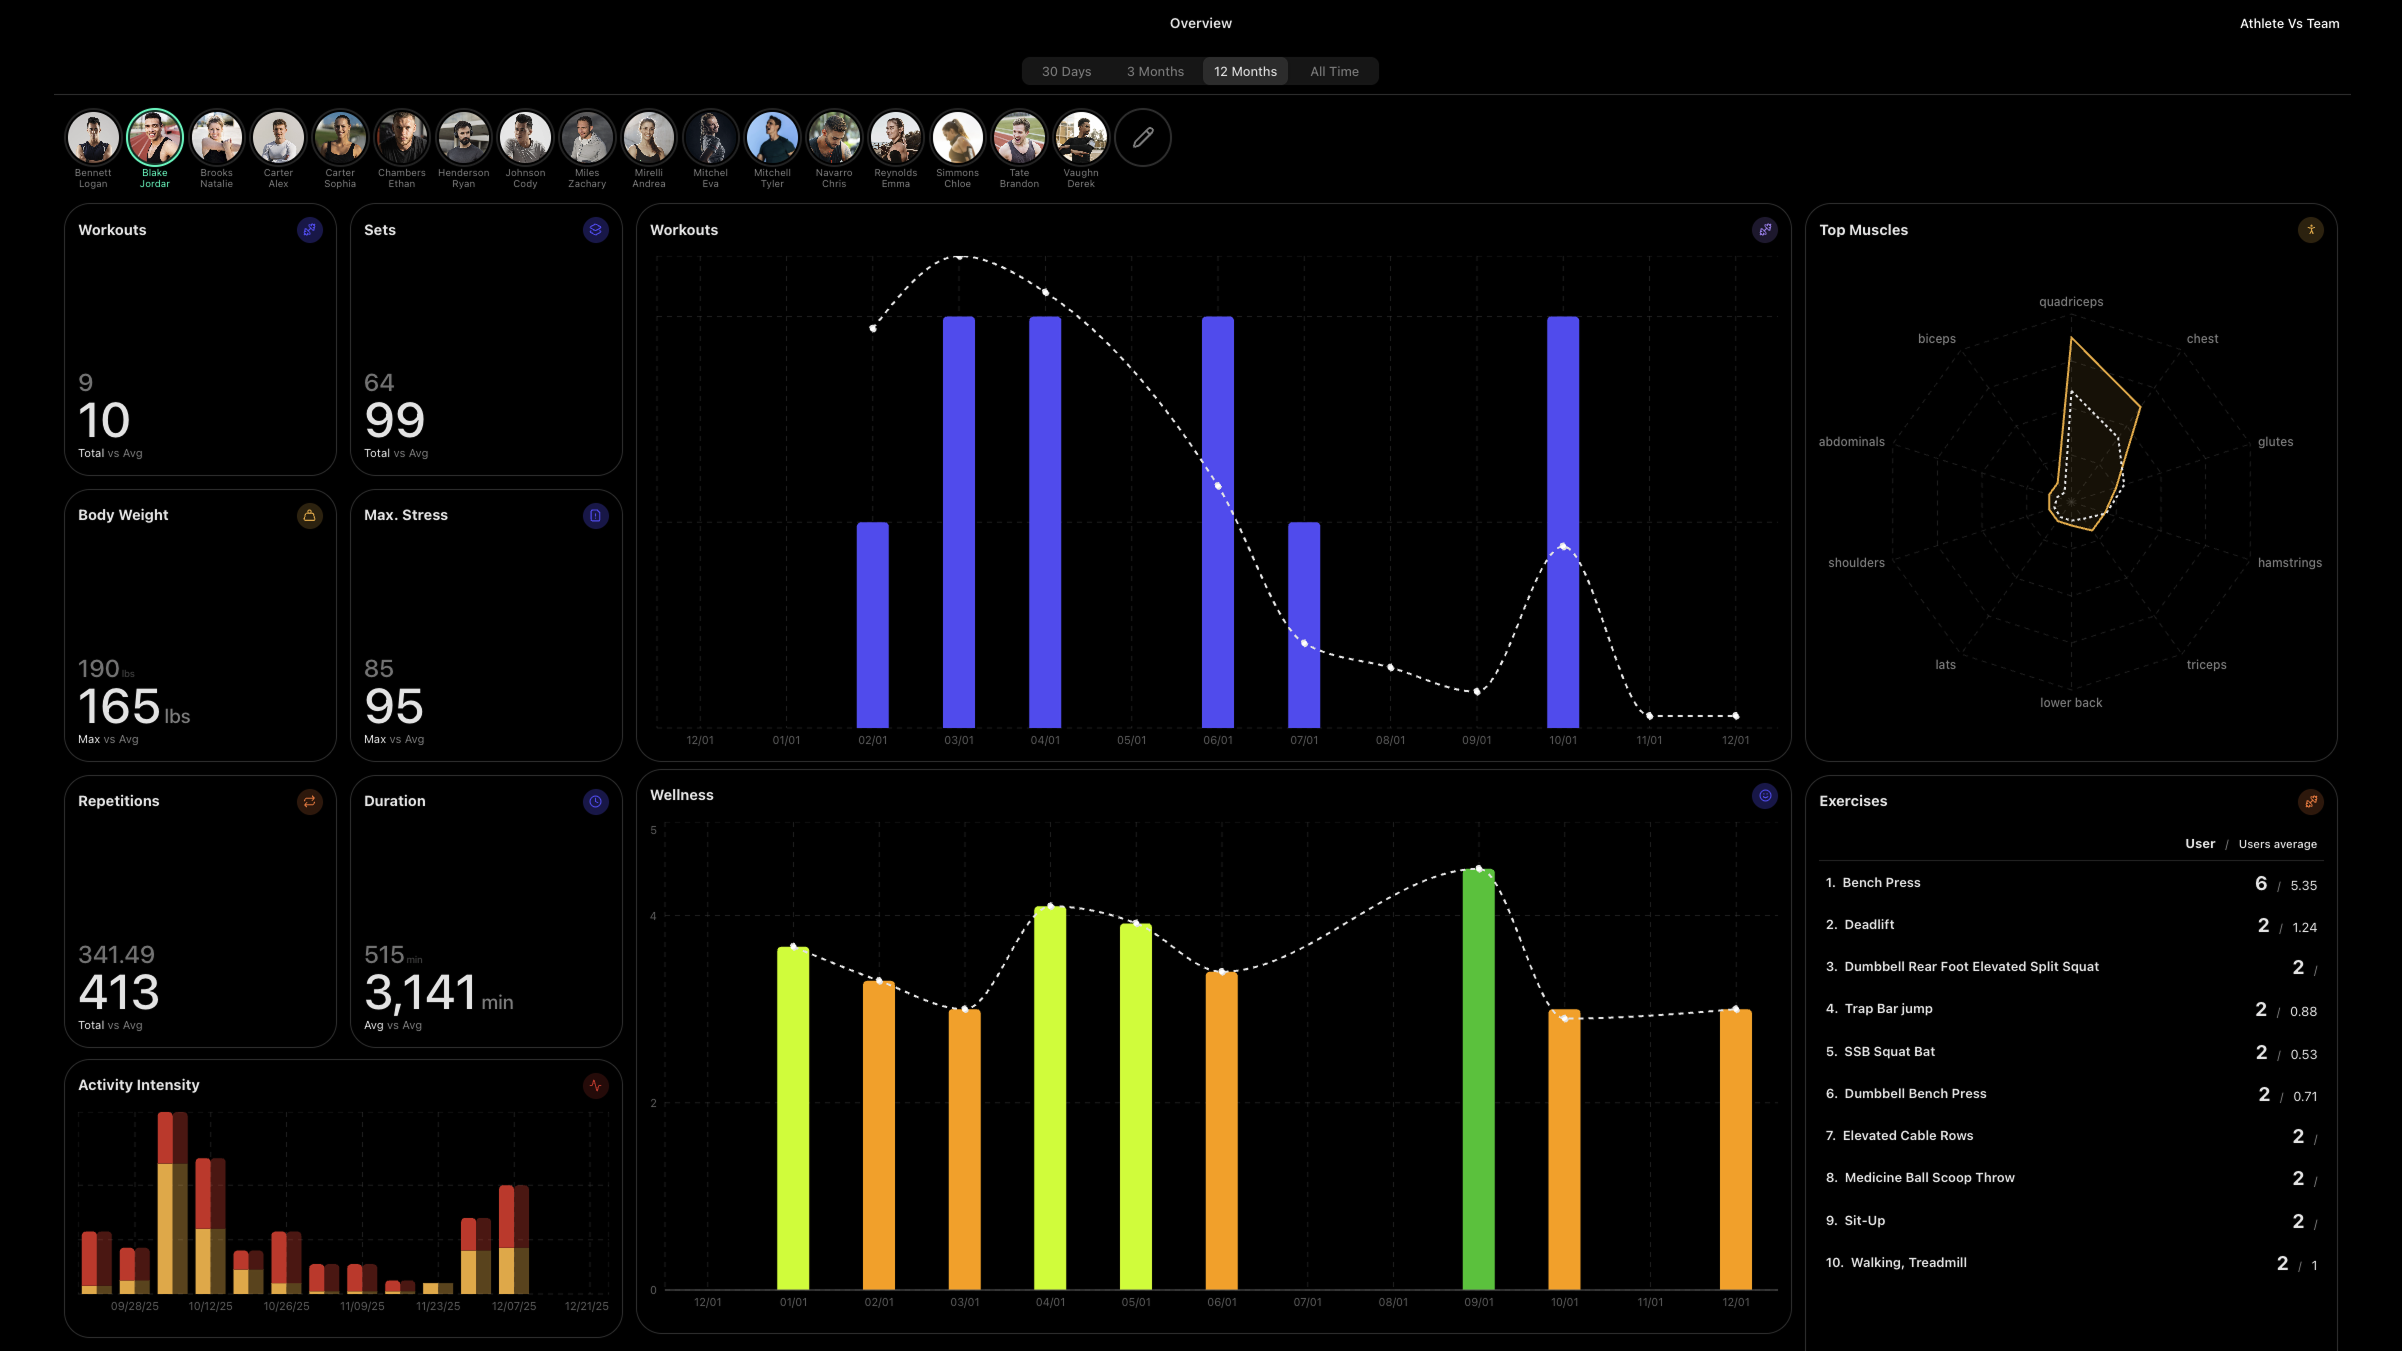Click the Sets card layers icon
The image size is (2402, 1351).
(595, 230)
